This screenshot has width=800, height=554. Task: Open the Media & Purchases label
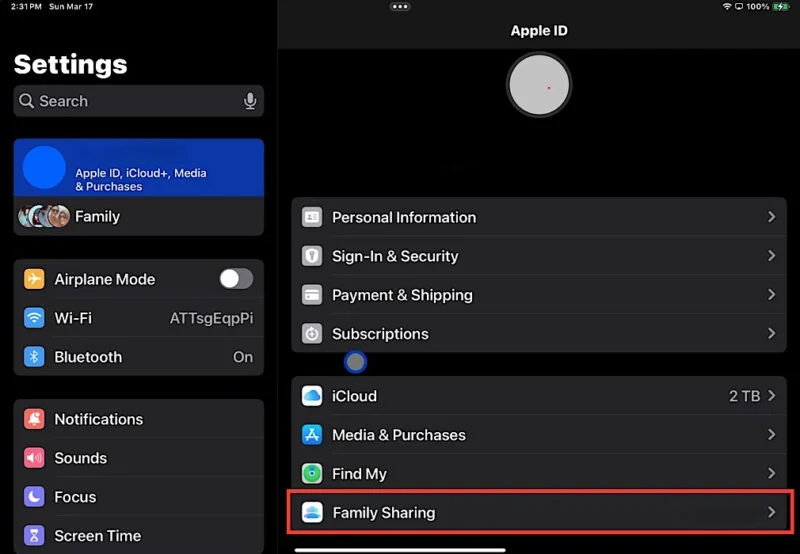(x=399, y=435)
